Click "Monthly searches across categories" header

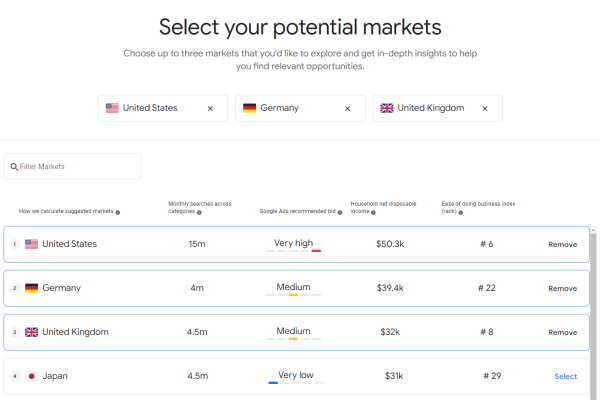(x=200, y=207)
